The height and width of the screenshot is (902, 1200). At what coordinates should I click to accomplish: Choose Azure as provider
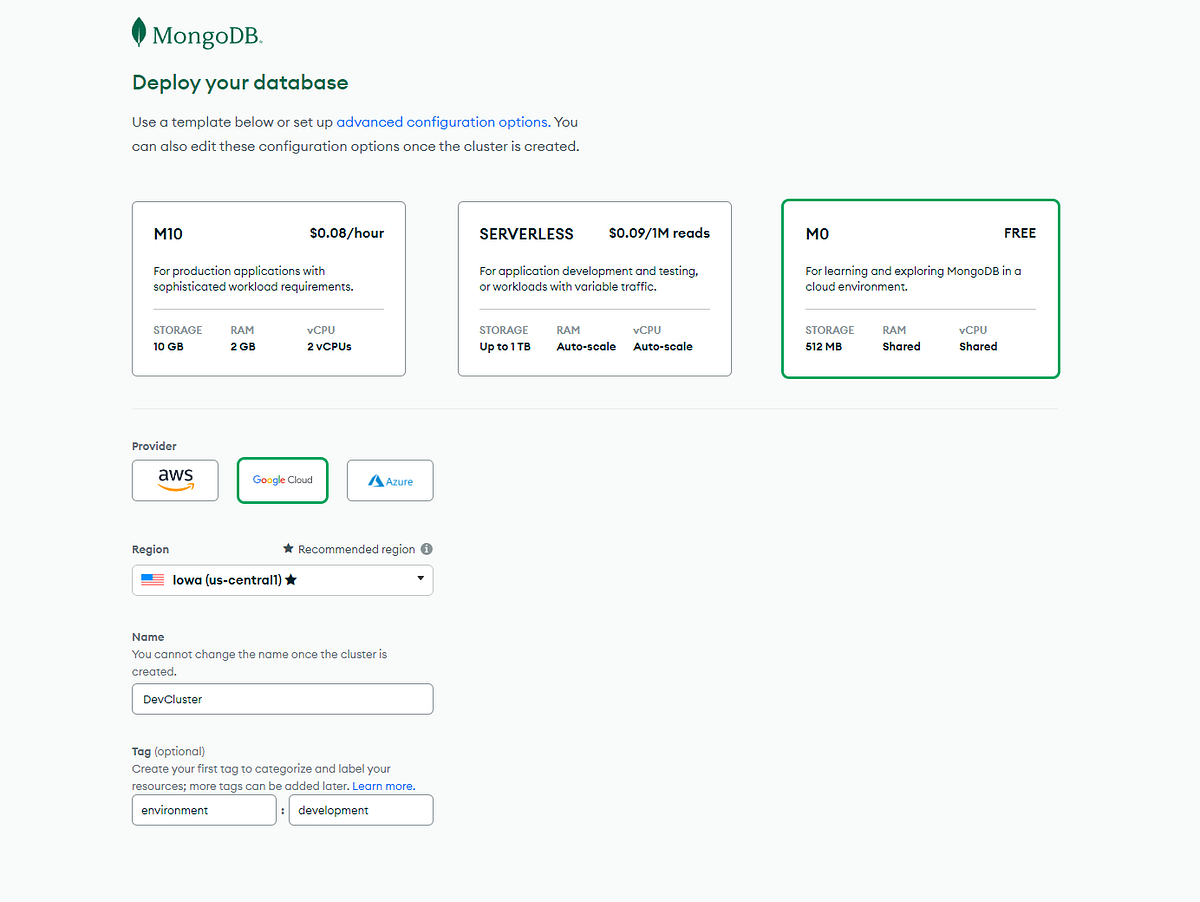point(390,480)
